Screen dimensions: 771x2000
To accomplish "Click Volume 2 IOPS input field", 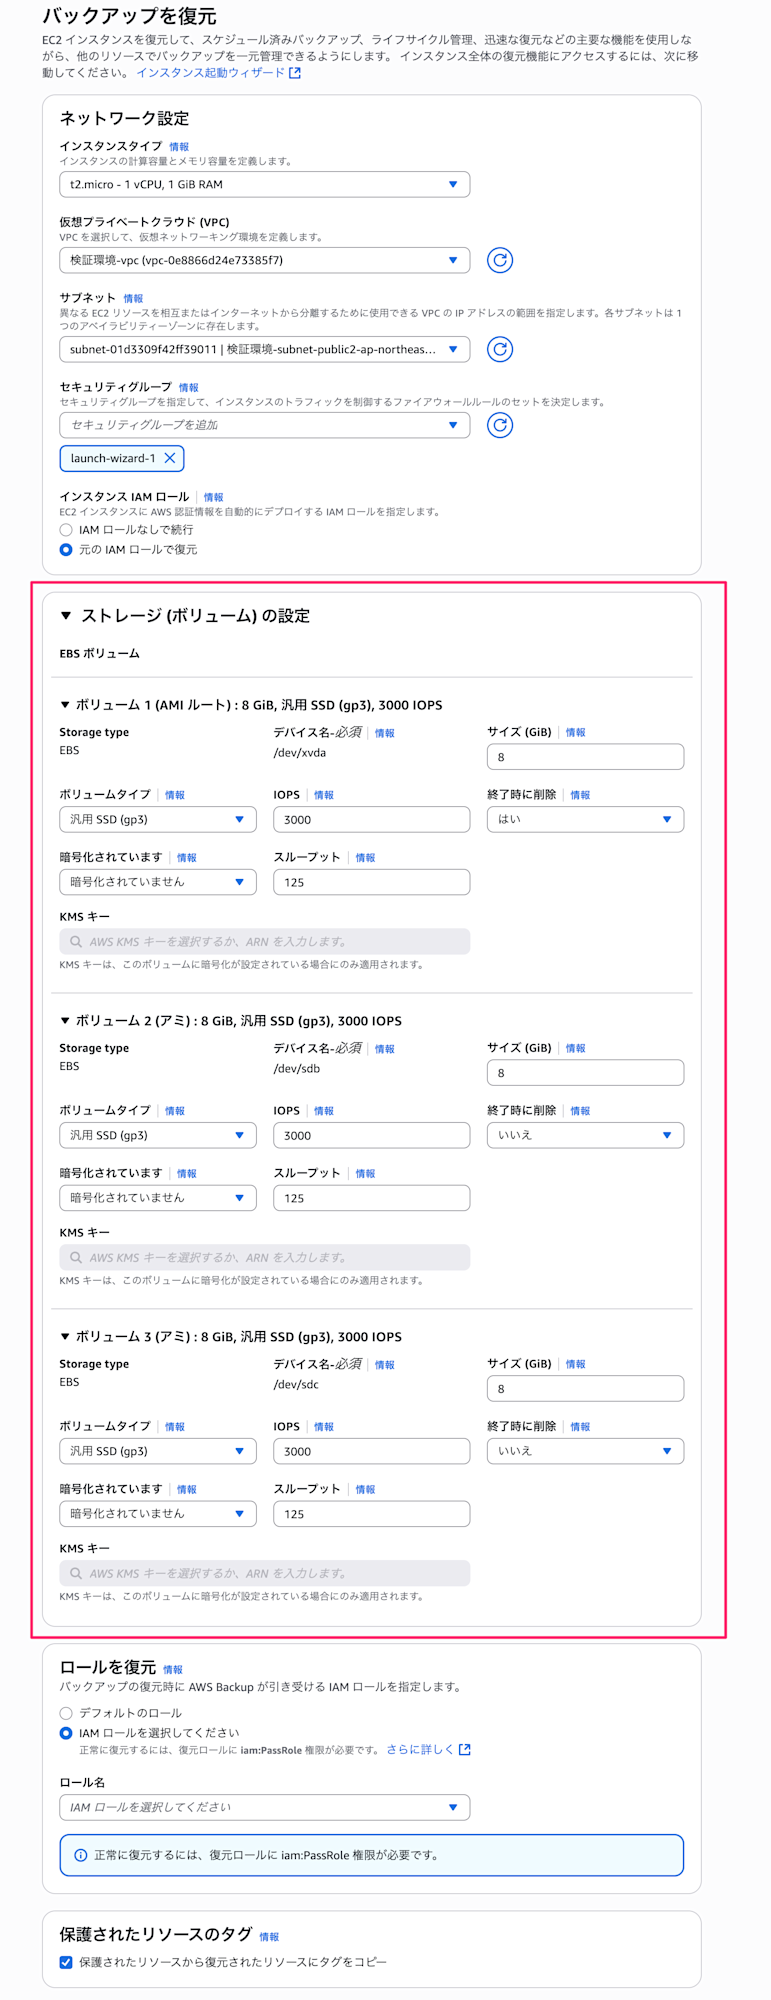I will [371, 1135].
